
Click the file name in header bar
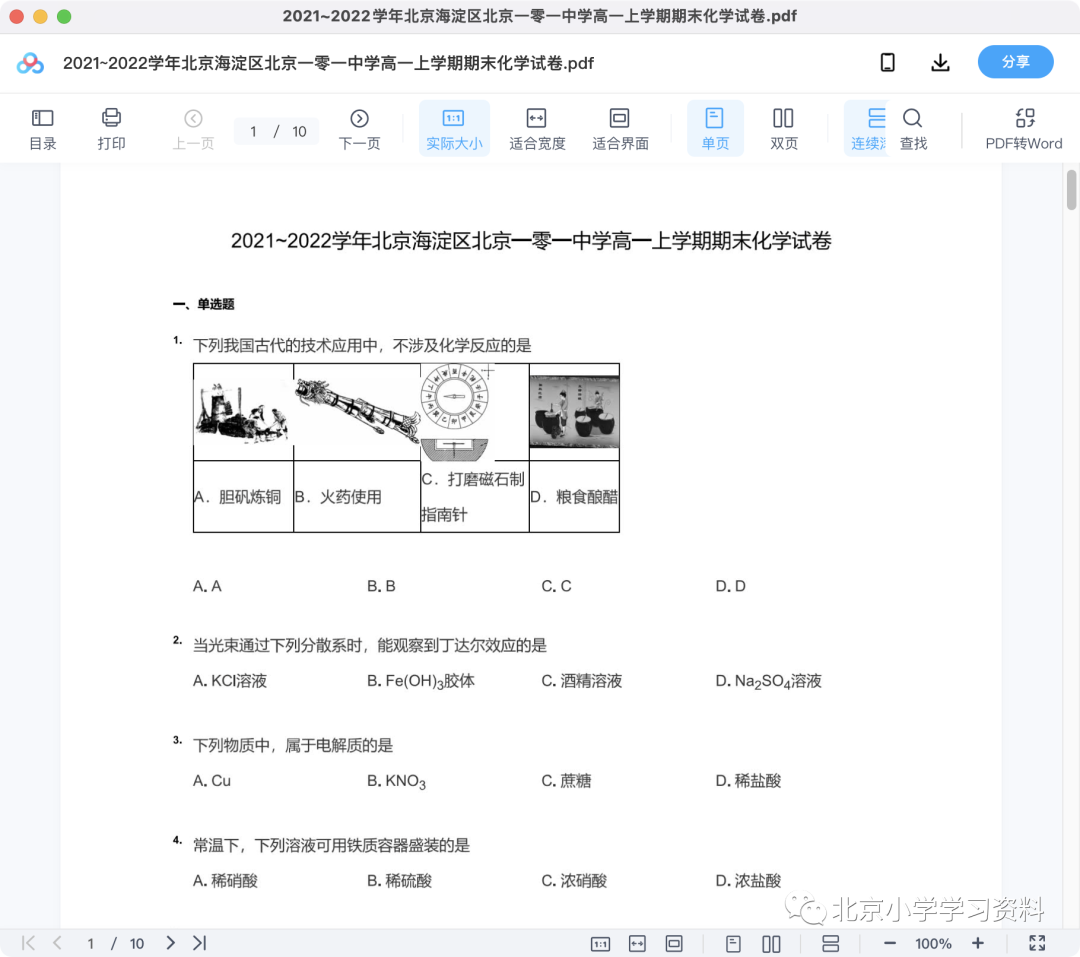coord(329,63)
